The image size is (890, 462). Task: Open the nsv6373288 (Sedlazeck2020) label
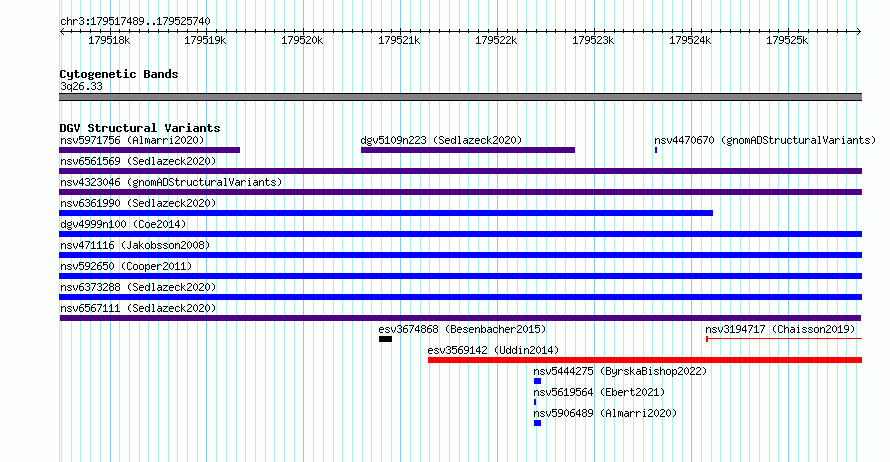pyautogui.click(x=138, y=287)
